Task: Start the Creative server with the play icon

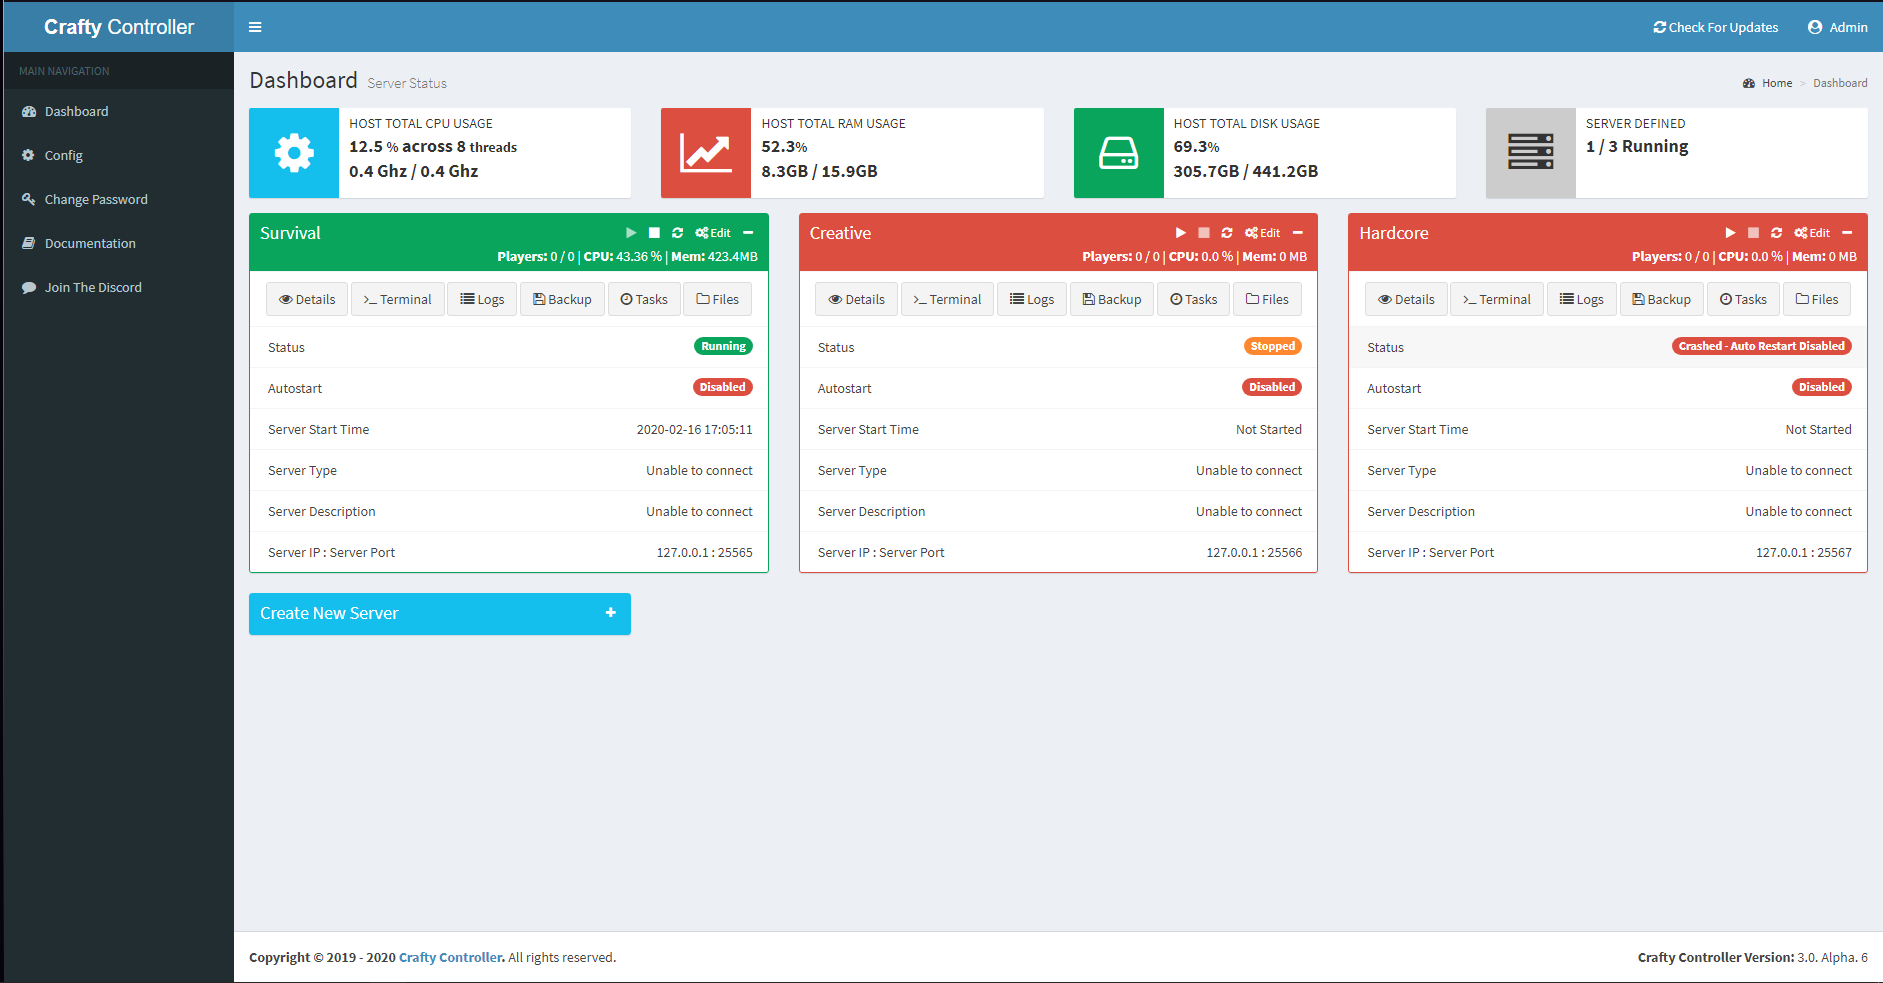Action: (x=1180, y=232)
